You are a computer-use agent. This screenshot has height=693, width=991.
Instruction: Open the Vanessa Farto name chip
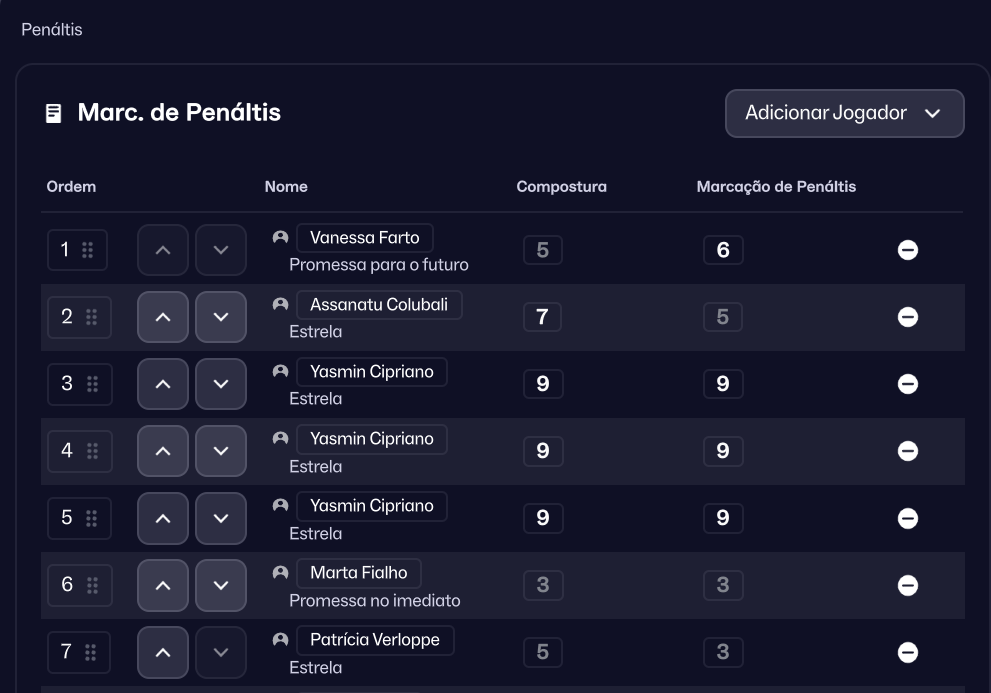pyautogui.click(x=365, y=238)
